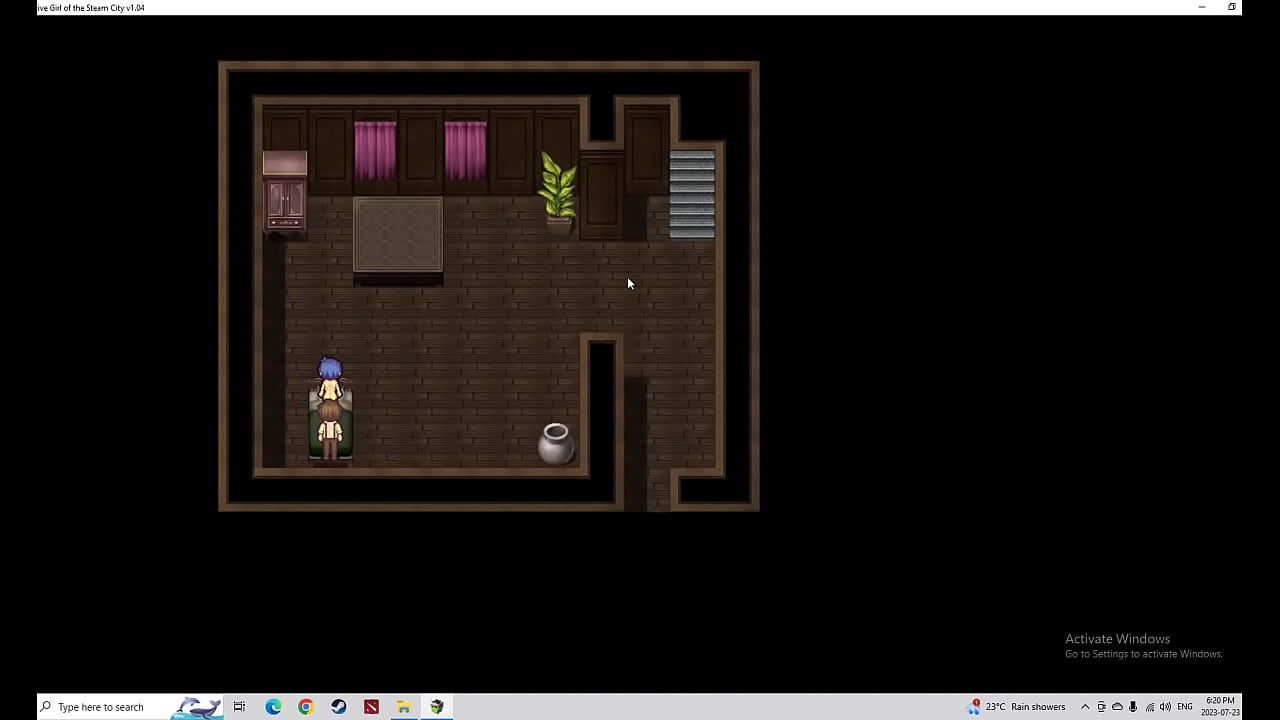Restore down the game window
Image resolution: width=1280 pixels, height=720 pixels.
pos(1232,7)
